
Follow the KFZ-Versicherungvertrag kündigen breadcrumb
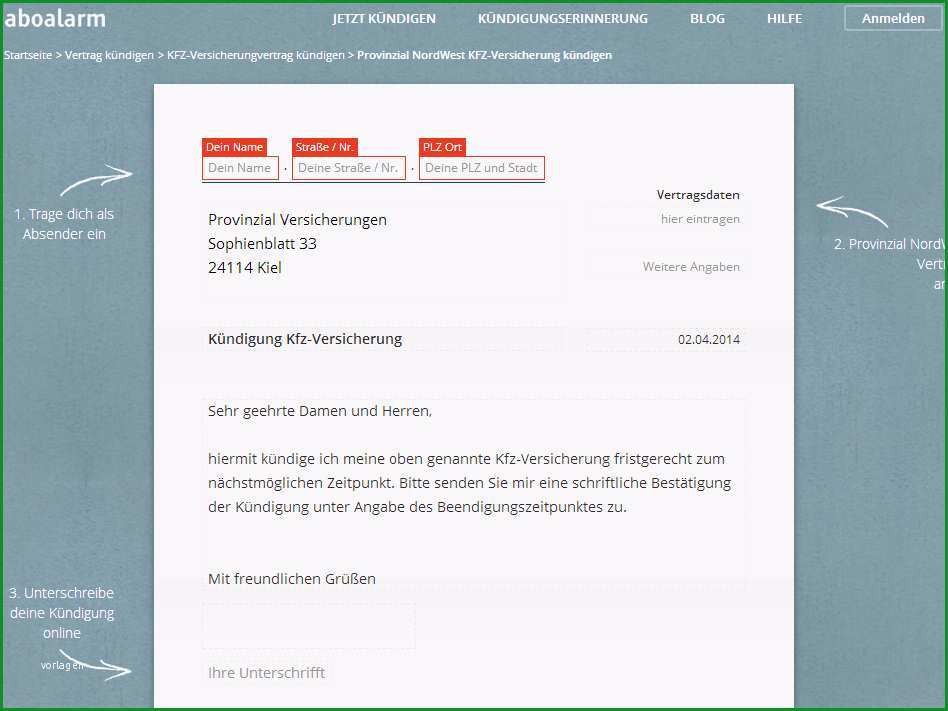[x=256, y=55]
